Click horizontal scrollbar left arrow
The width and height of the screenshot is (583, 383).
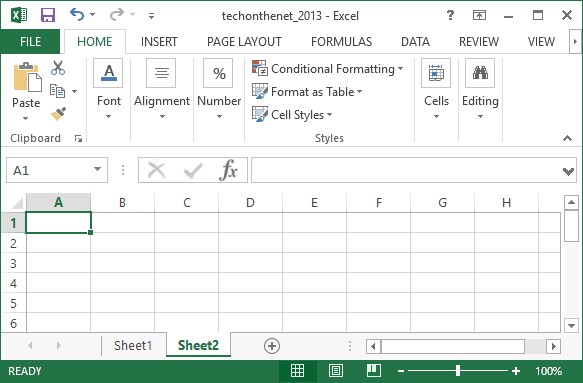point(373,347)
